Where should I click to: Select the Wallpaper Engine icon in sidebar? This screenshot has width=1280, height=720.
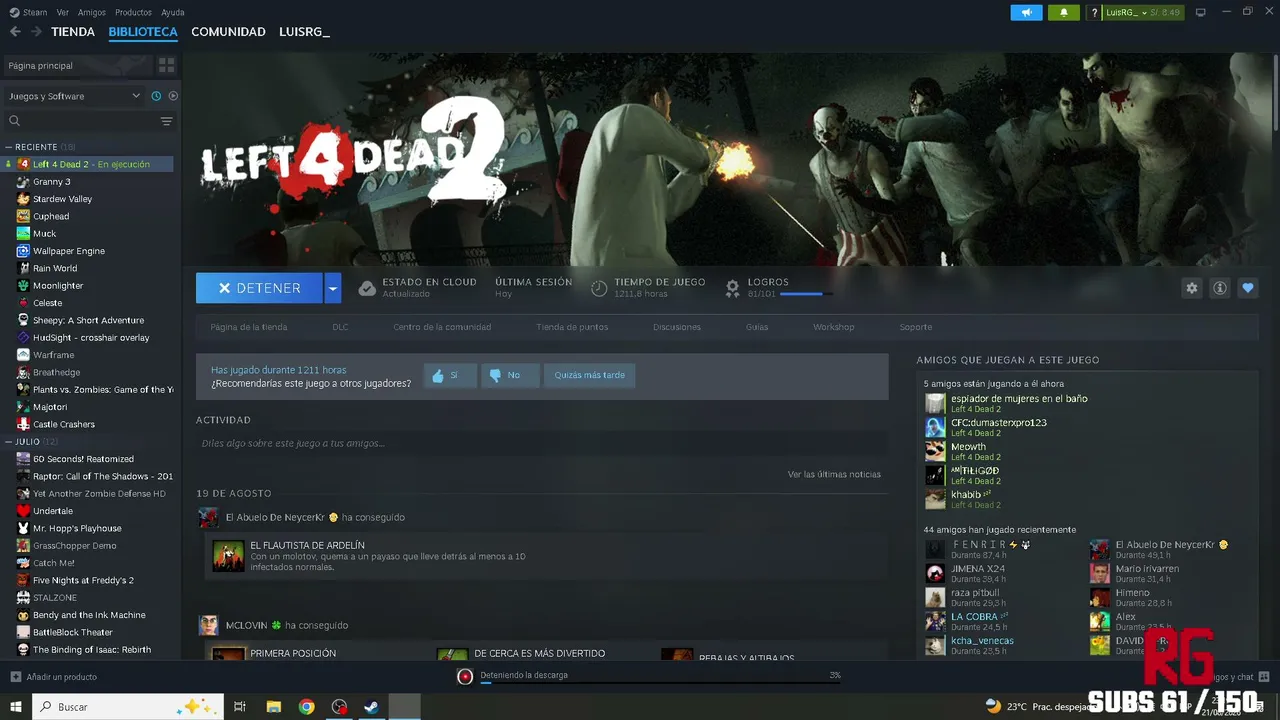click(24, 251)
